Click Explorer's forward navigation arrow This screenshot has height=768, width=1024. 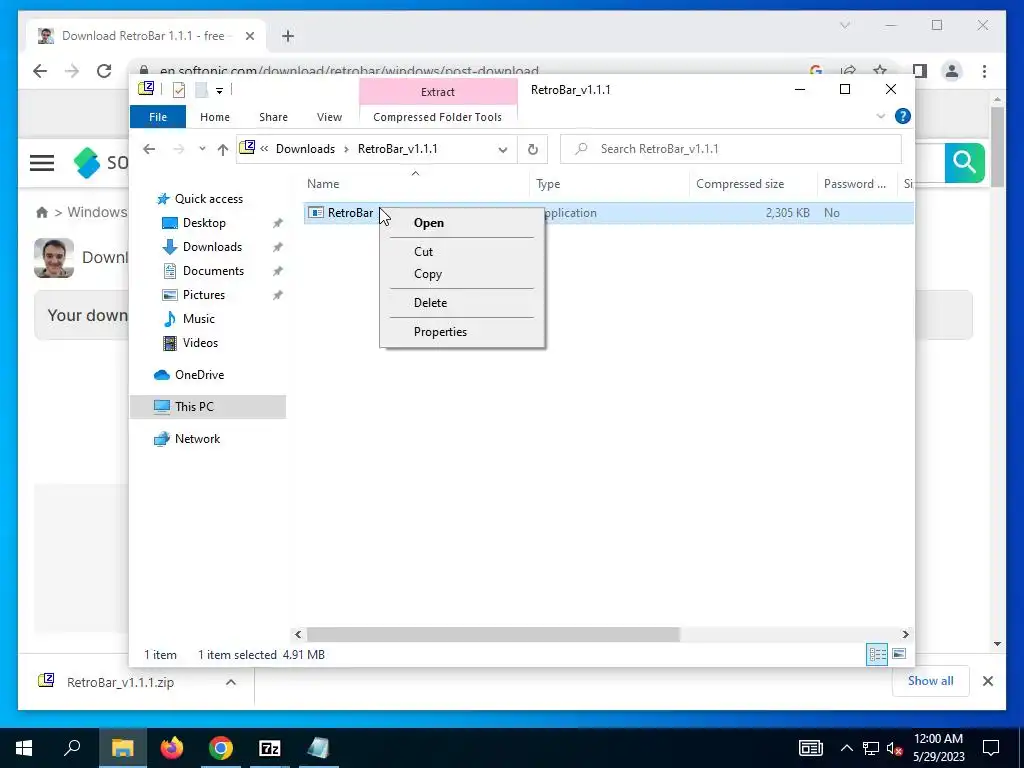(178, 149)
